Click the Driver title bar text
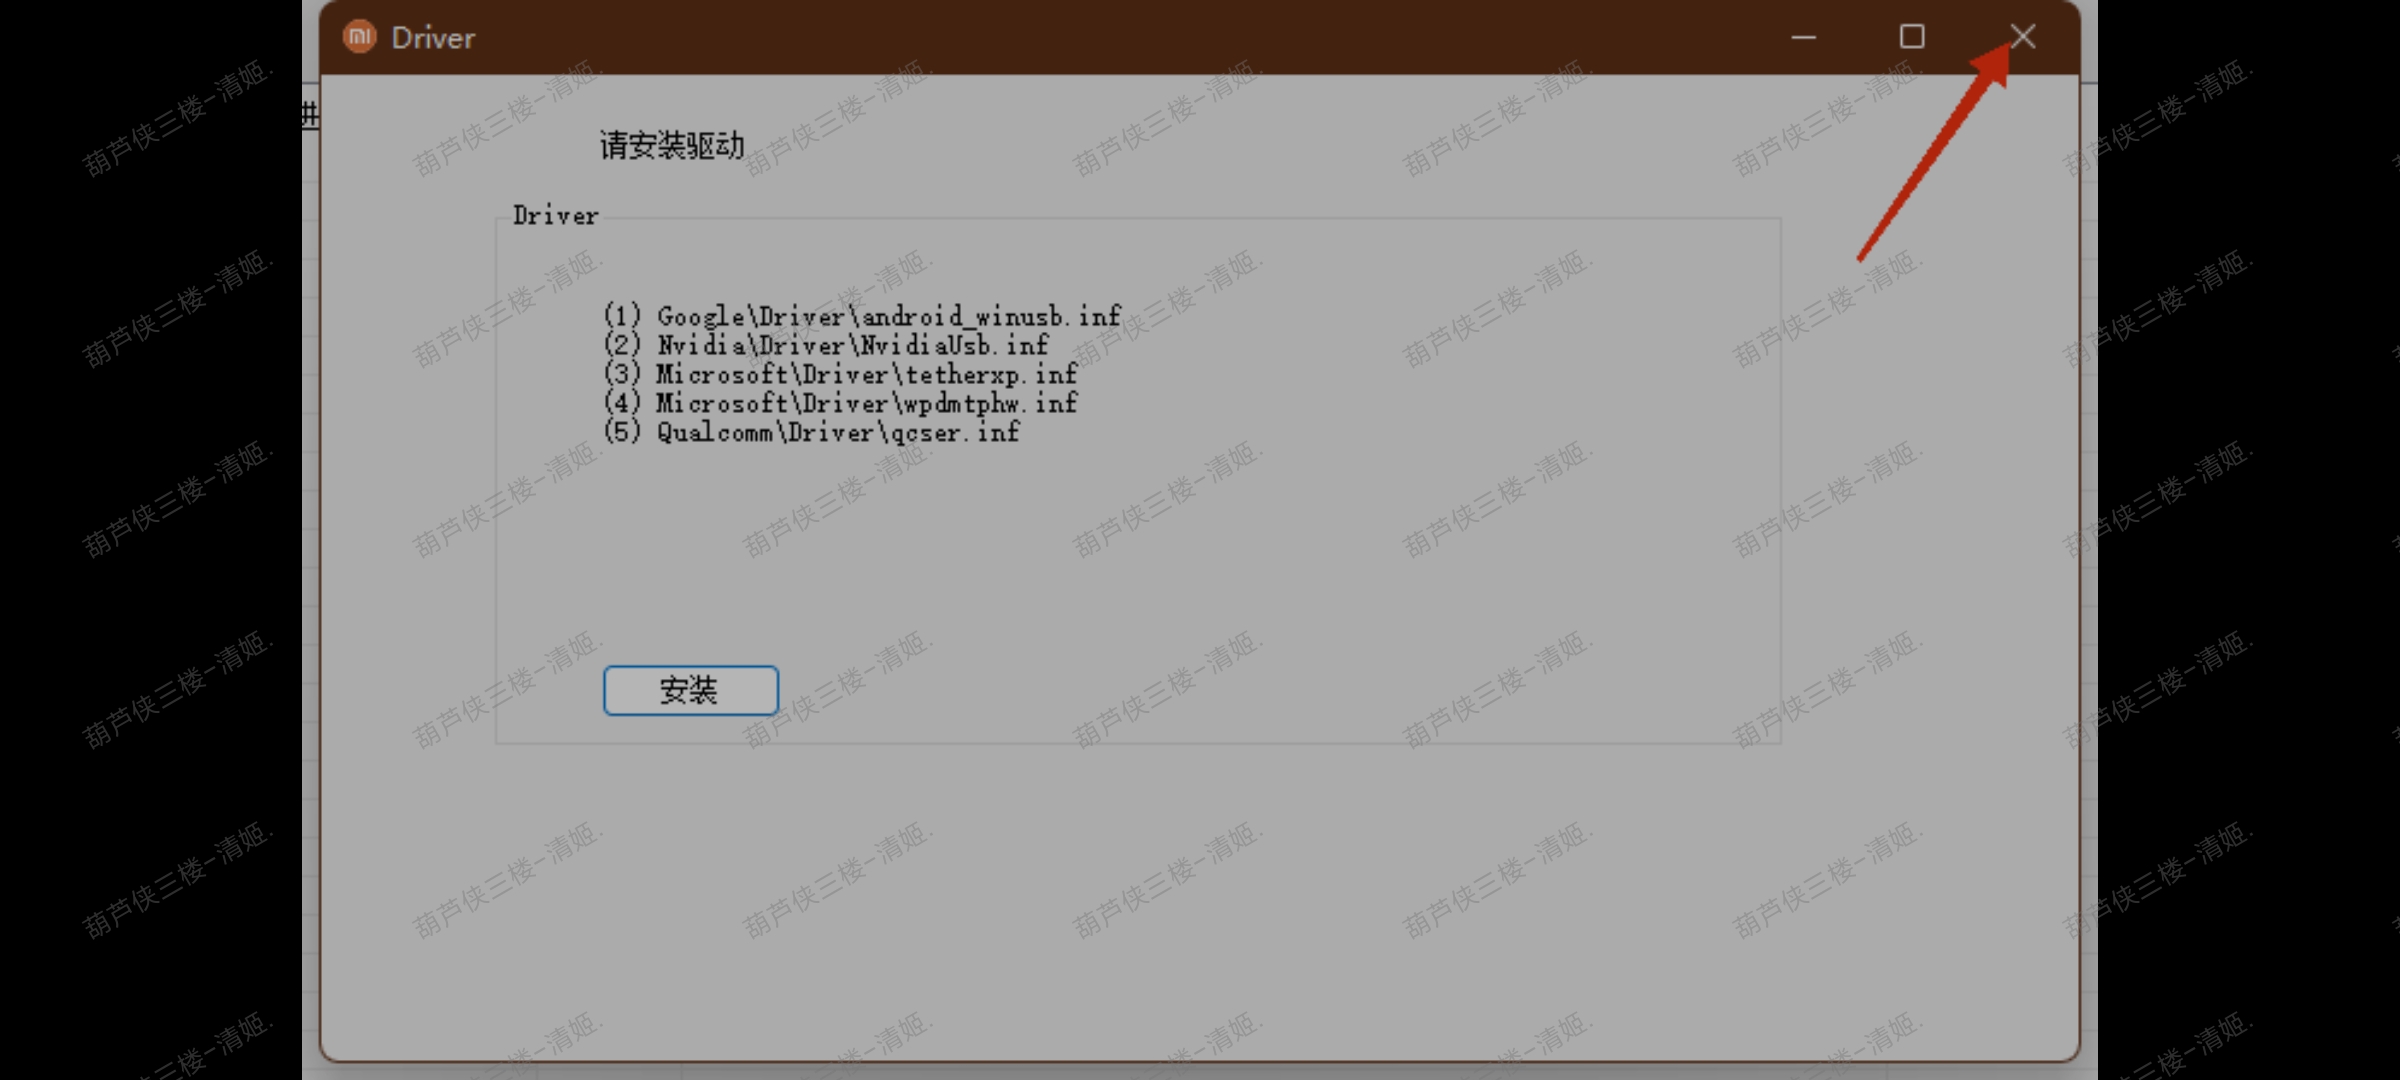Image resolution: width=2400 pixels, height=1080 pixels. coord(433,38)
